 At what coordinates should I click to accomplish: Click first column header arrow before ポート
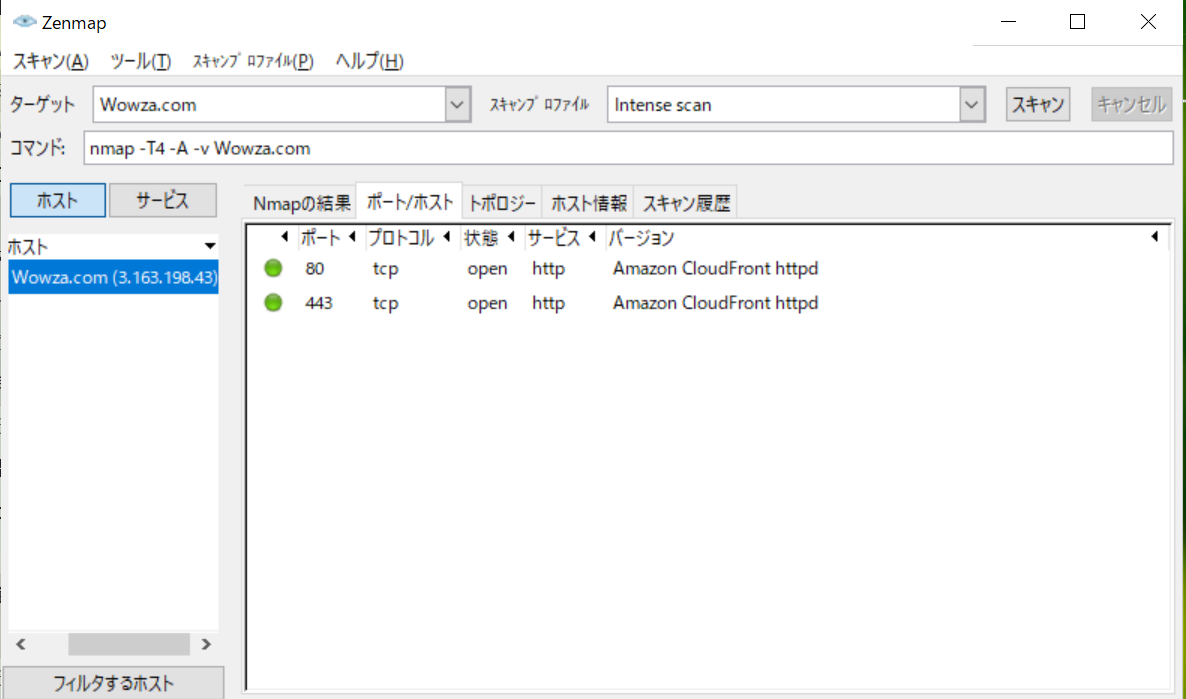(284, 237)
